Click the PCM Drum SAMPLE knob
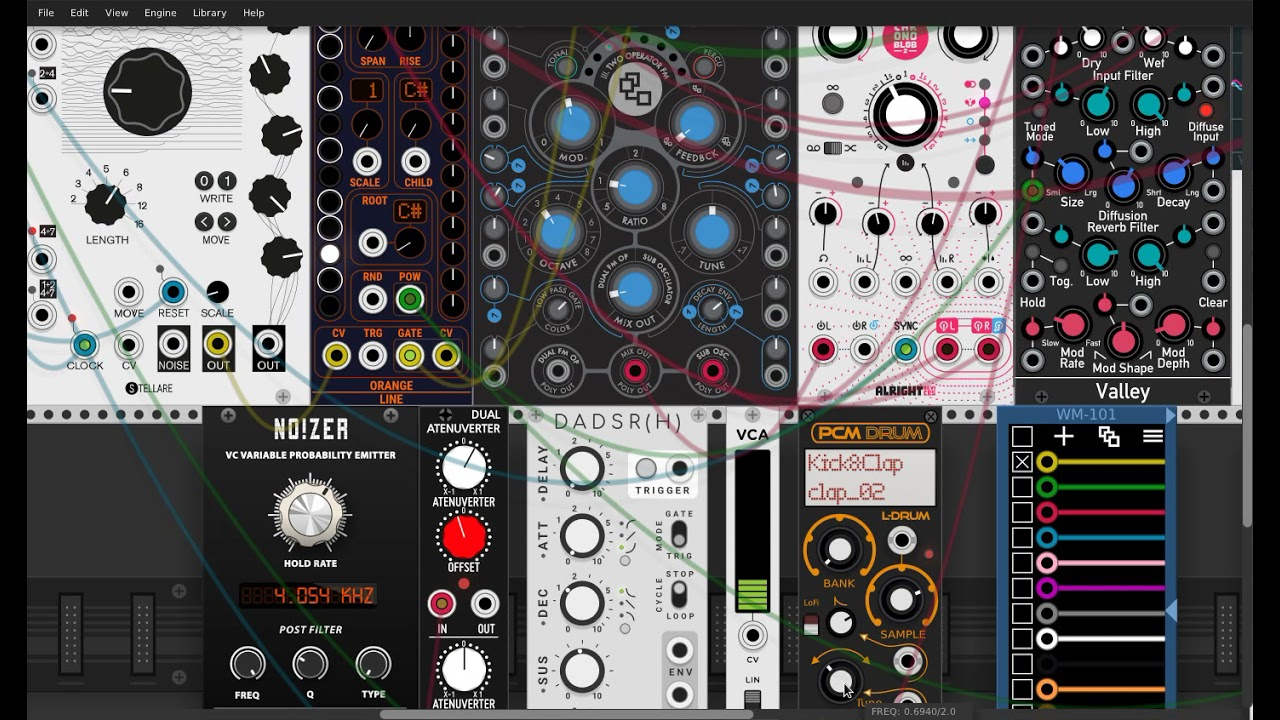1280x720 pixels. pos(902,598)
